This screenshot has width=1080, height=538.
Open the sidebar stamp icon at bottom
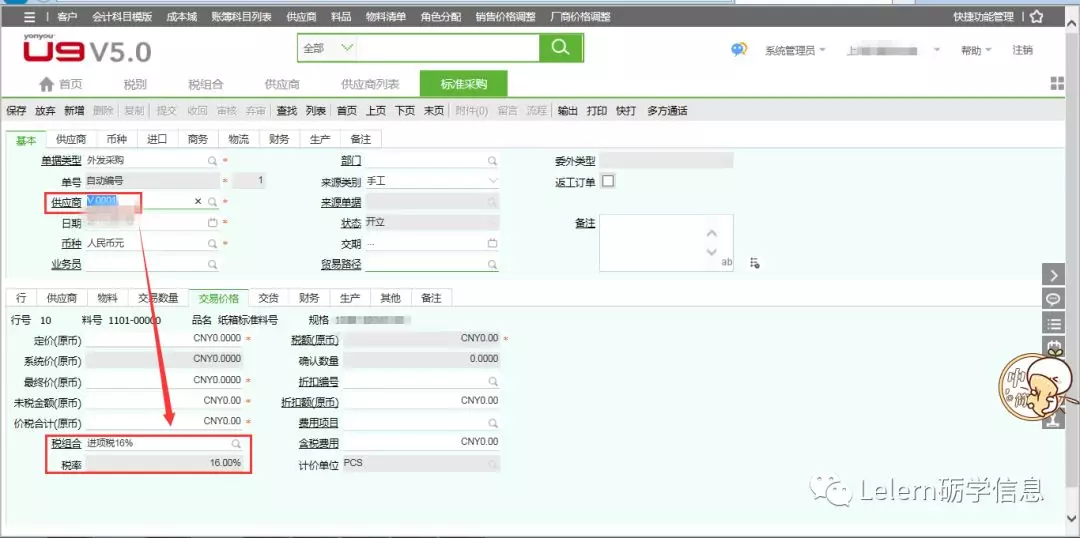pos(1053,421)
